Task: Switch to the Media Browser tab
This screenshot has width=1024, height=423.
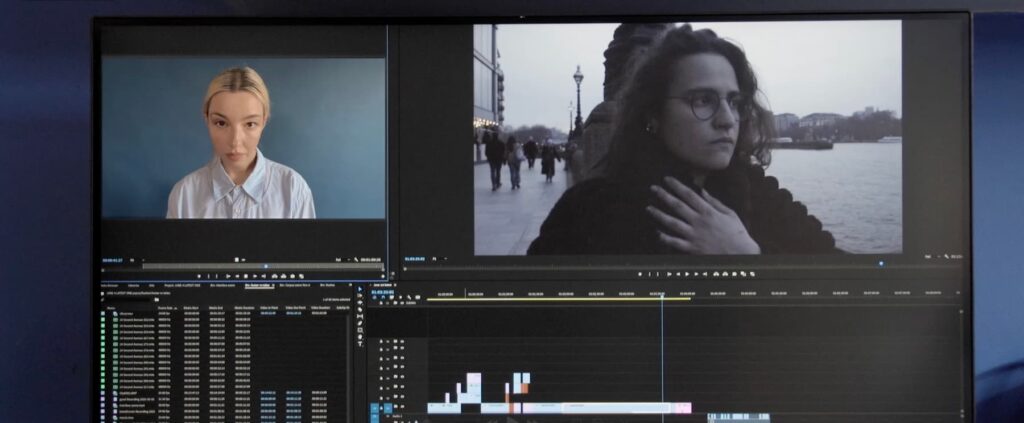Action: click(111, 285)
